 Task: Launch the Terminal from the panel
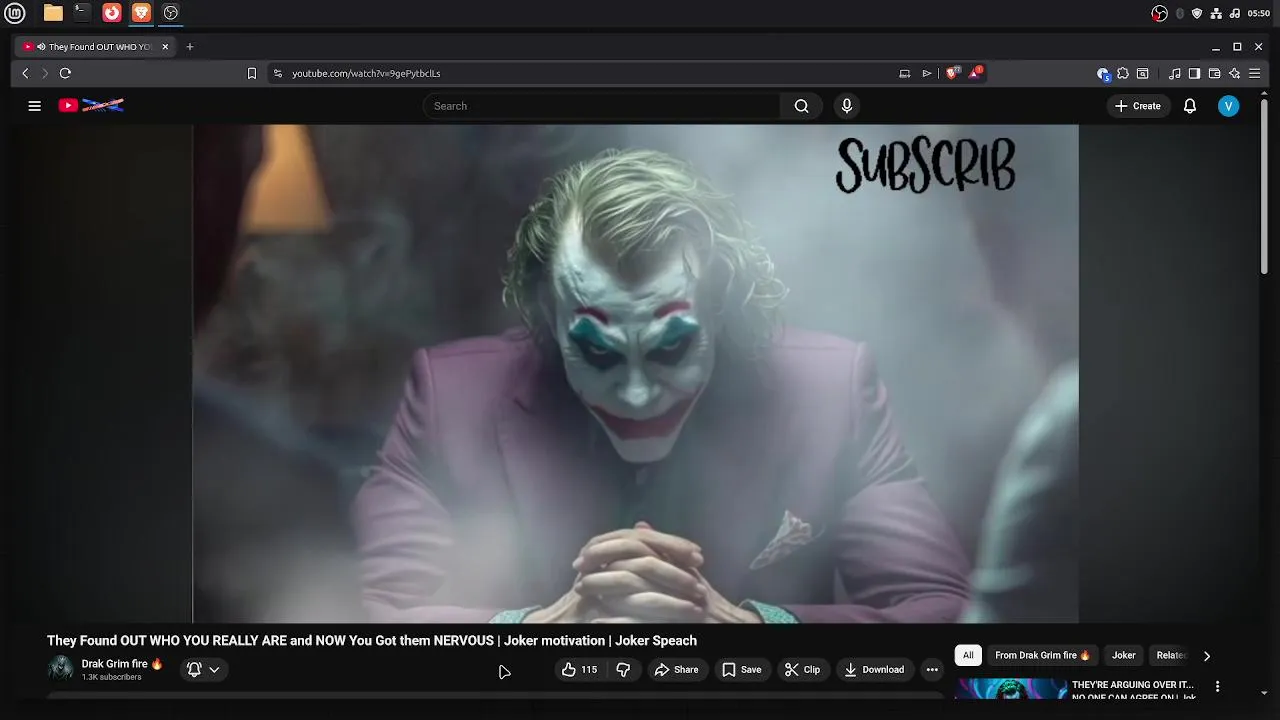pos(82,13)
